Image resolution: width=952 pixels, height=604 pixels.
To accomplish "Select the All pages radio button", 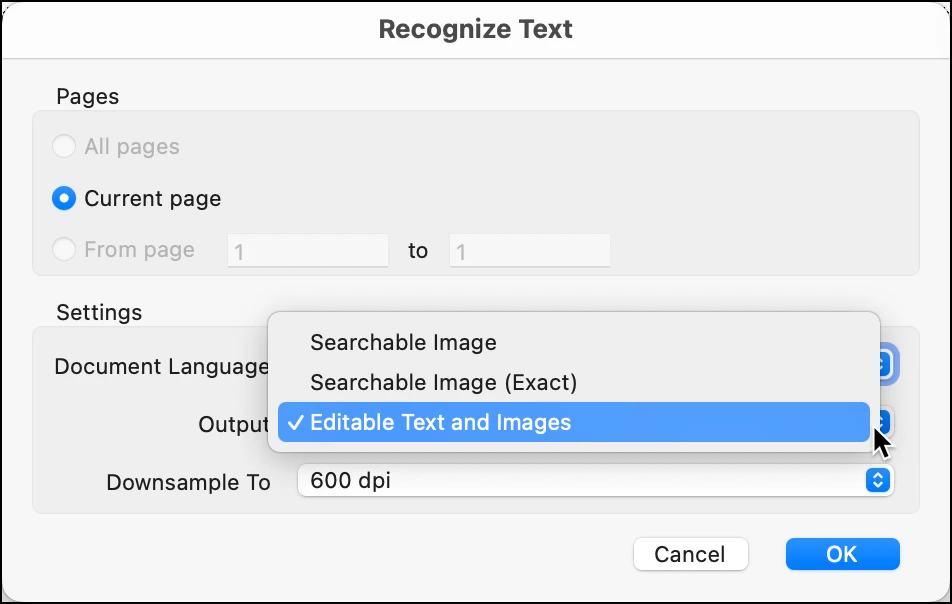I will (x=64, y=147).
